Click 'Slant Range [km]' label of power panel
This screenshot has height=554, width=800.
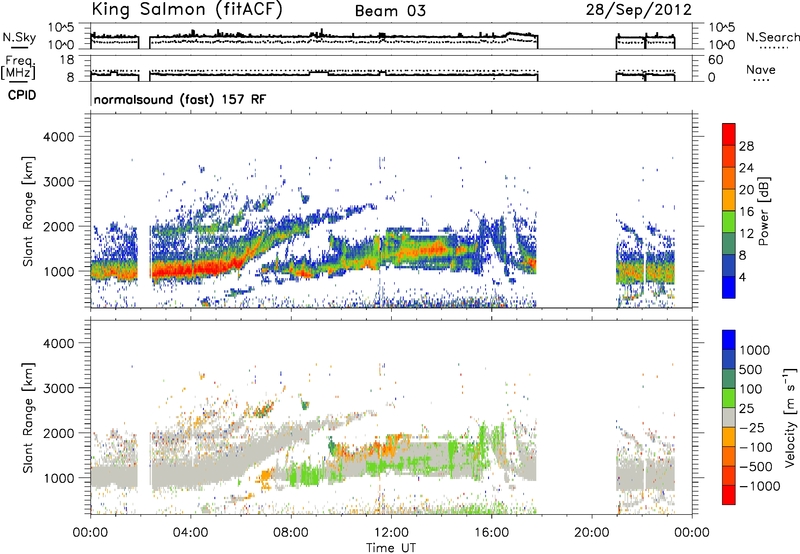[x=29, y=211]
